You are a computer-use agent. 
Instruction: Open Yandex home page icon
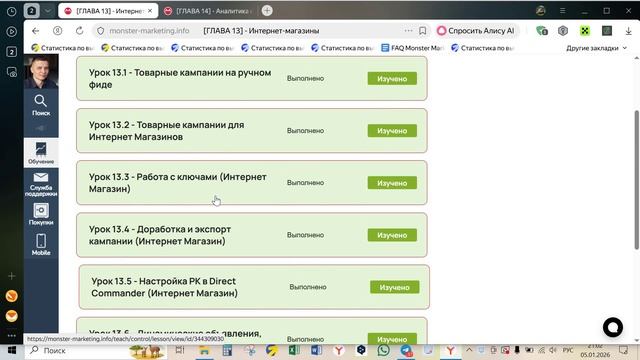coord(58,31)
